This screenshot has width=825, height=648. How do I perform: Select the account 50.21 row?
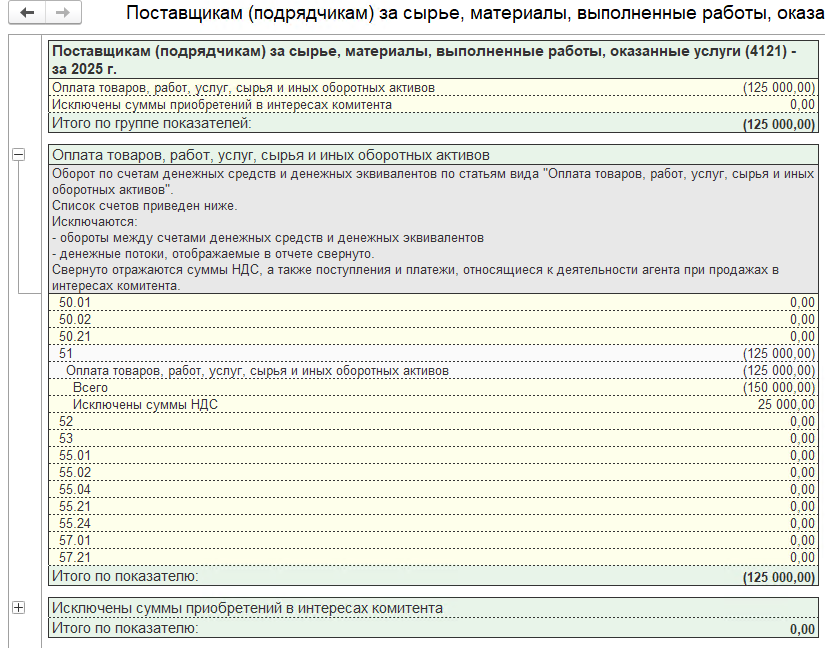75,336
